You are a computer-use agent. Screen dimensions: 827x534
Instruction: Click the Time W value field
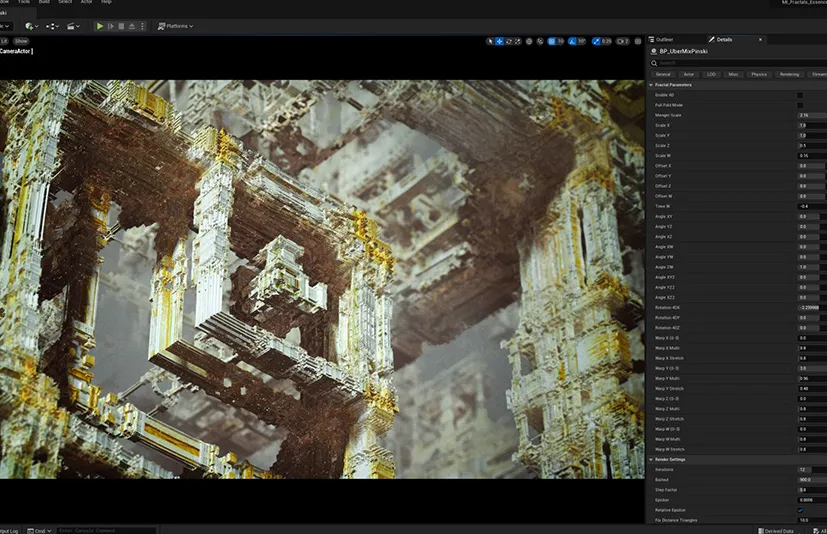pyautogui.click(x=812, y=206)
